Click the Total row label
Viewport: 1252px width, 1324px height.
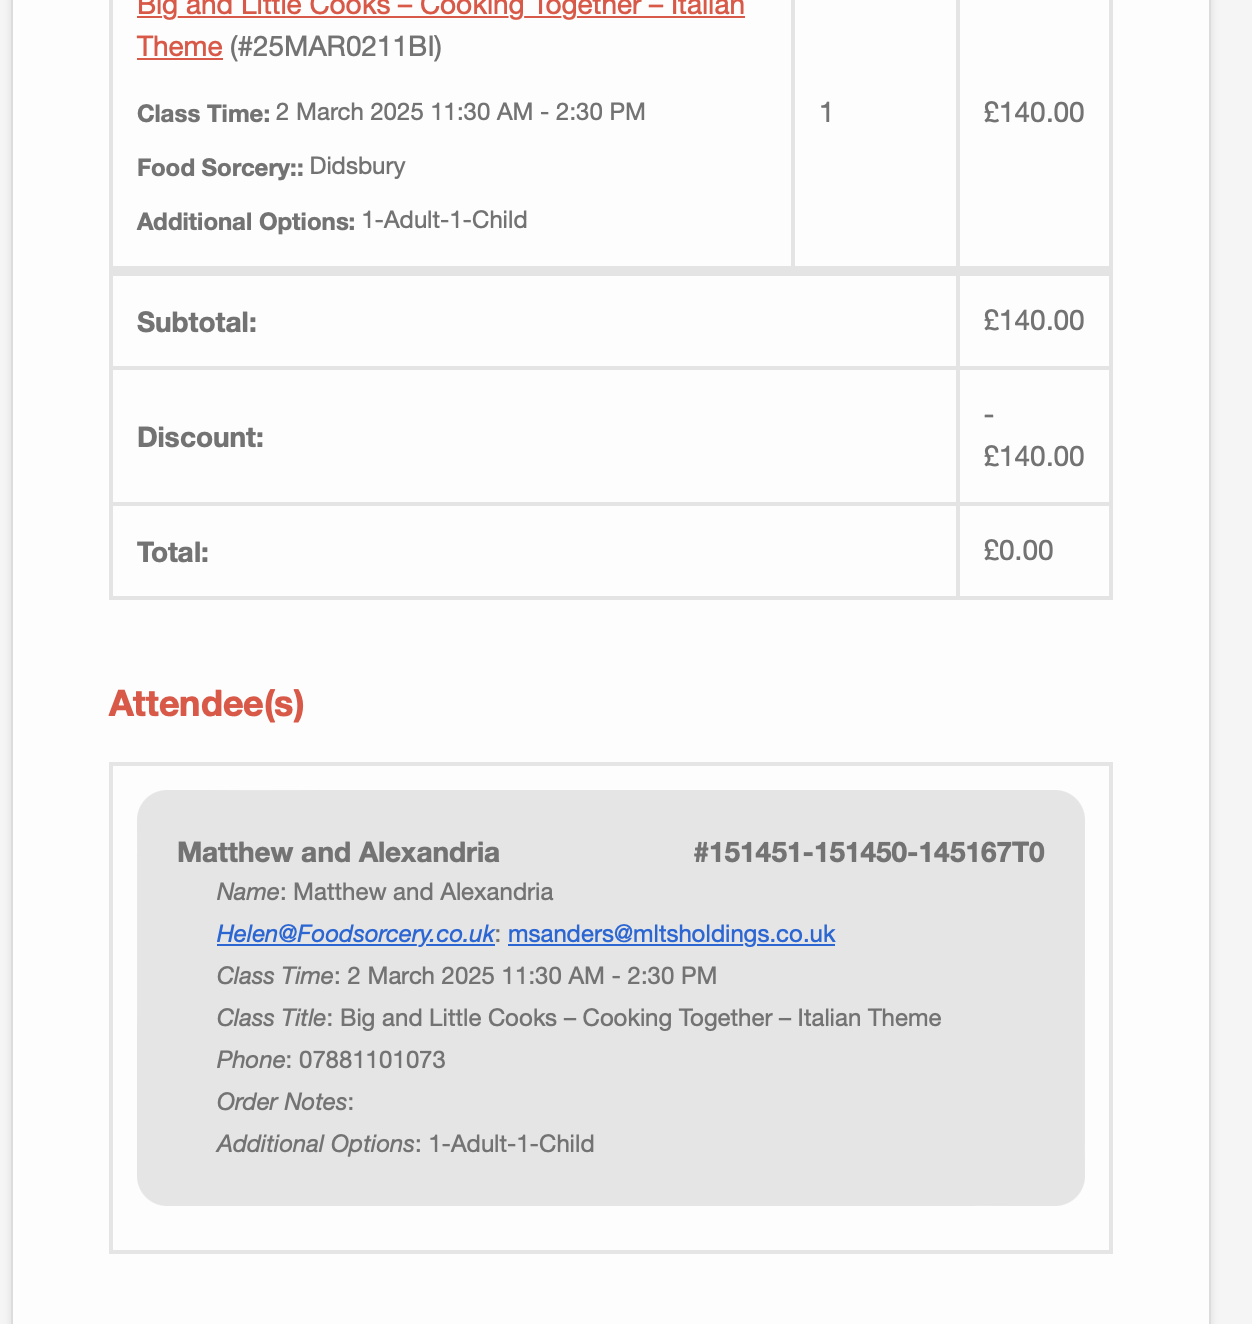(173, 552)
